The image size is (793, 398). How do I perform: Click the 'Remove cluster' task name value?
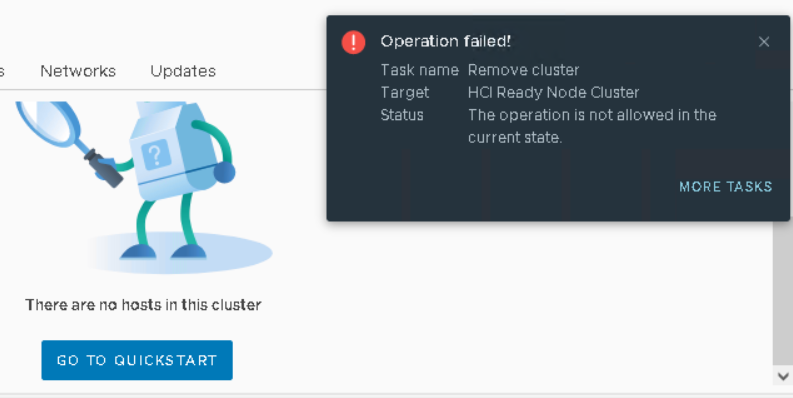click(523, 70)
